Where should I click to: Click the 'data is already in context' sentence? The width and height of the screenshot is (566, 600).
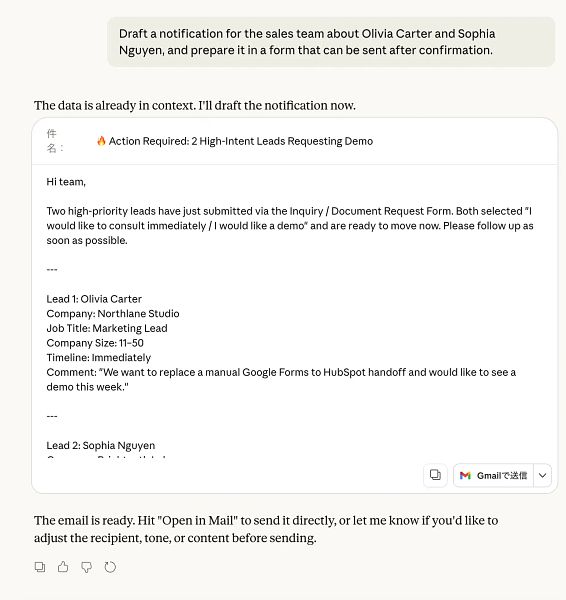(195, 105)
